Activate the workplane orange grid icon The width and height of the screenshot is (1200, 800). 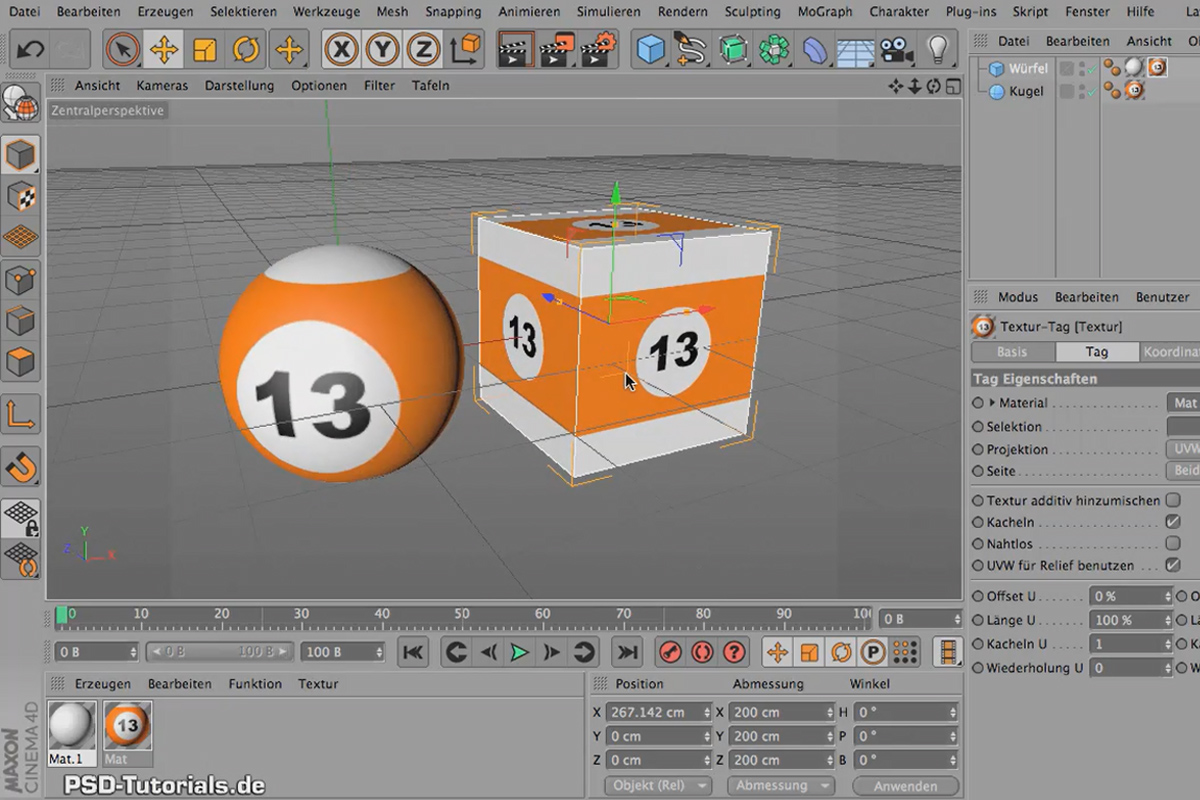pyautogui.click(x=21, y=237)
